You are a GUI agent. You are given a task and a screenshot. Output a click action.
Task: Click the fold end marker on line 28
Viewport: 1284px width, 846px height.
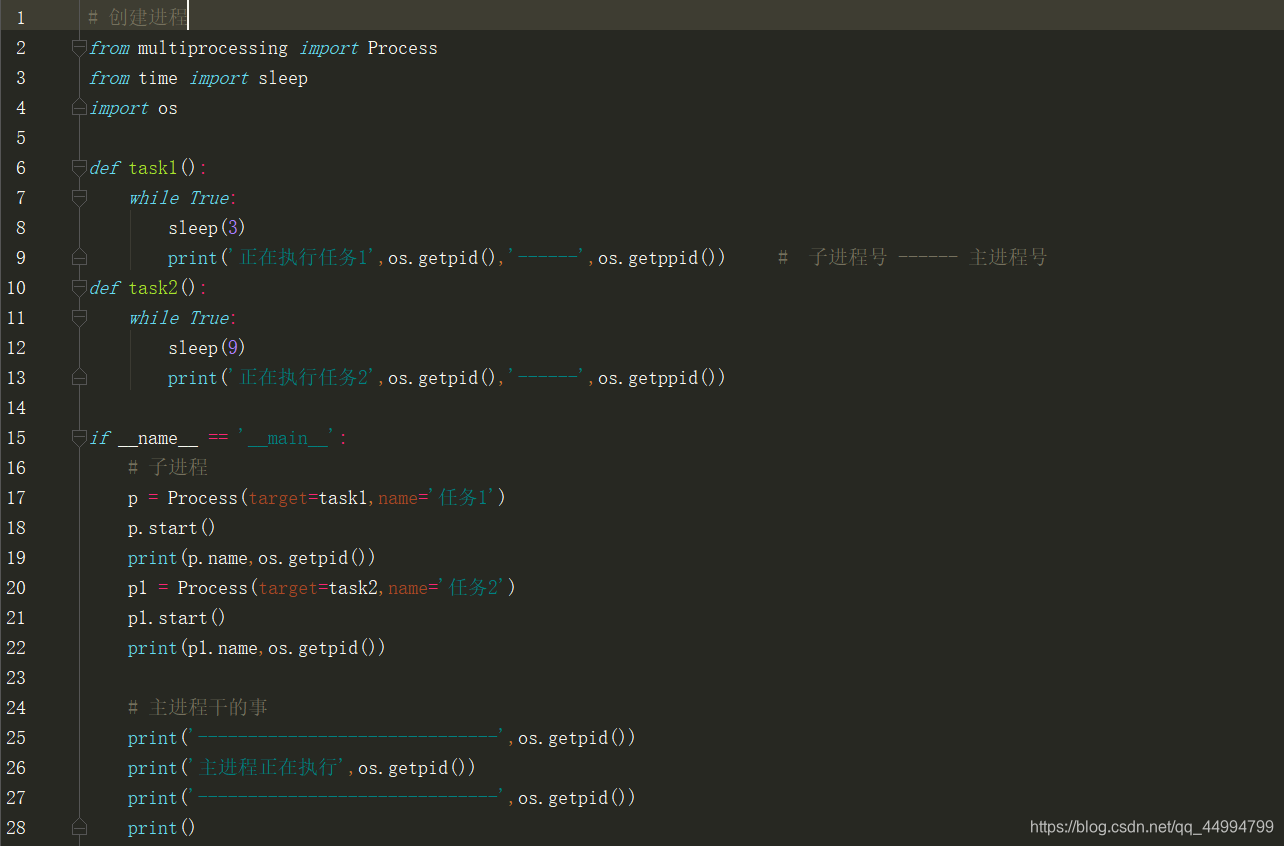pos(80,828)
